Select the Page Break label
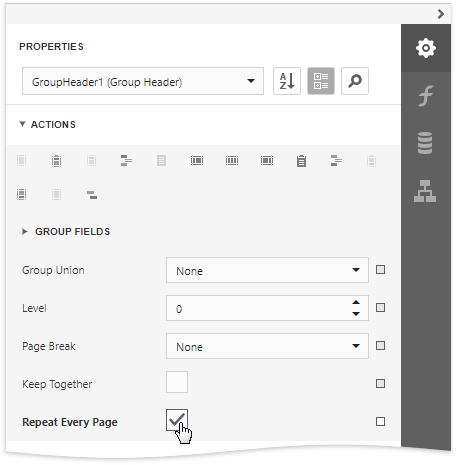 point(49,346)
